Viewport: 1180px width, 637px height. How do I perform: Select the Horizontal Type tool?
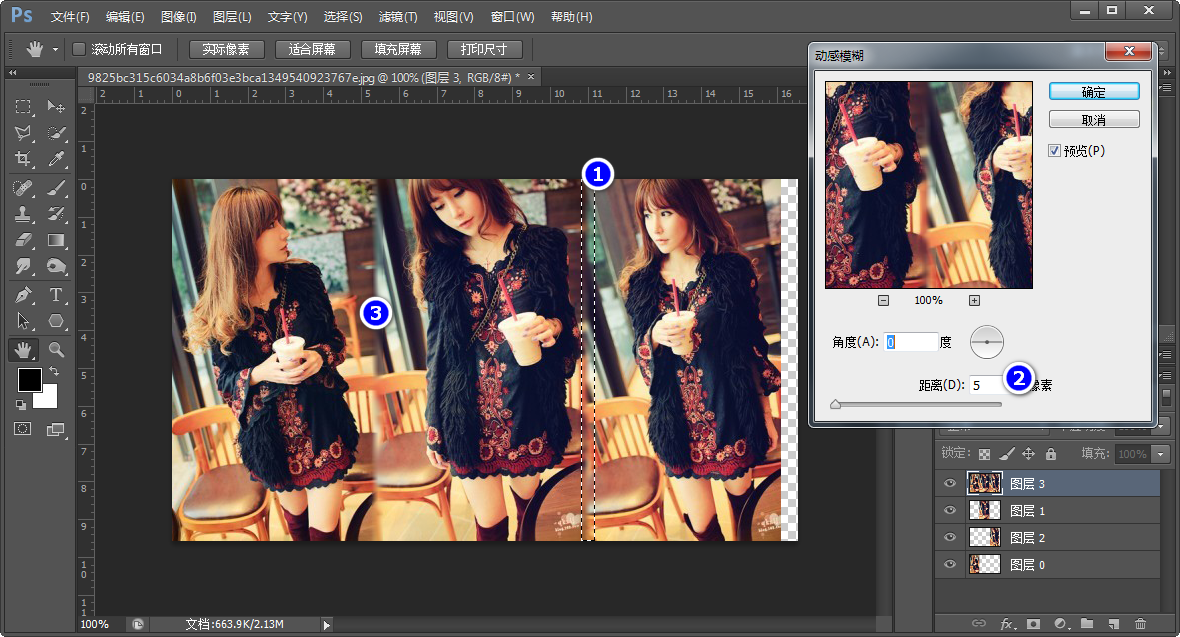coord(56,294)
